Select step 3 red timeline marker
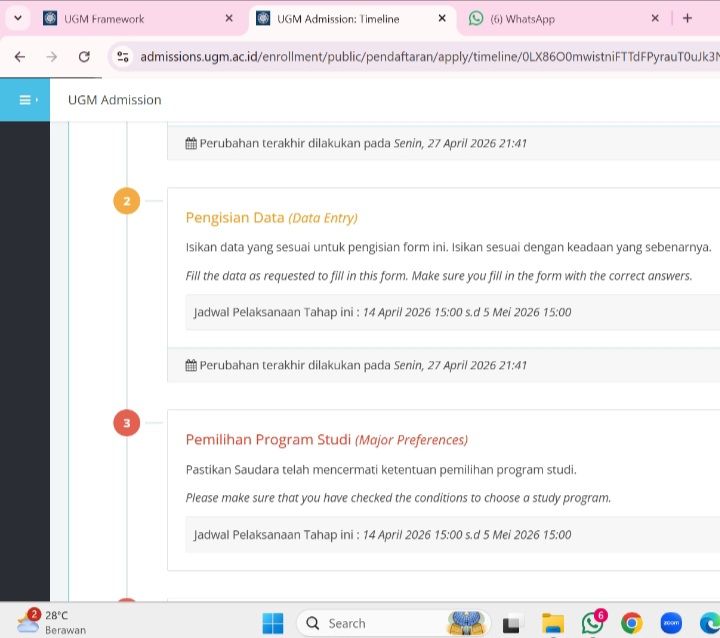The width and height of the screenshot is (720, 638). tap(127, 423)
